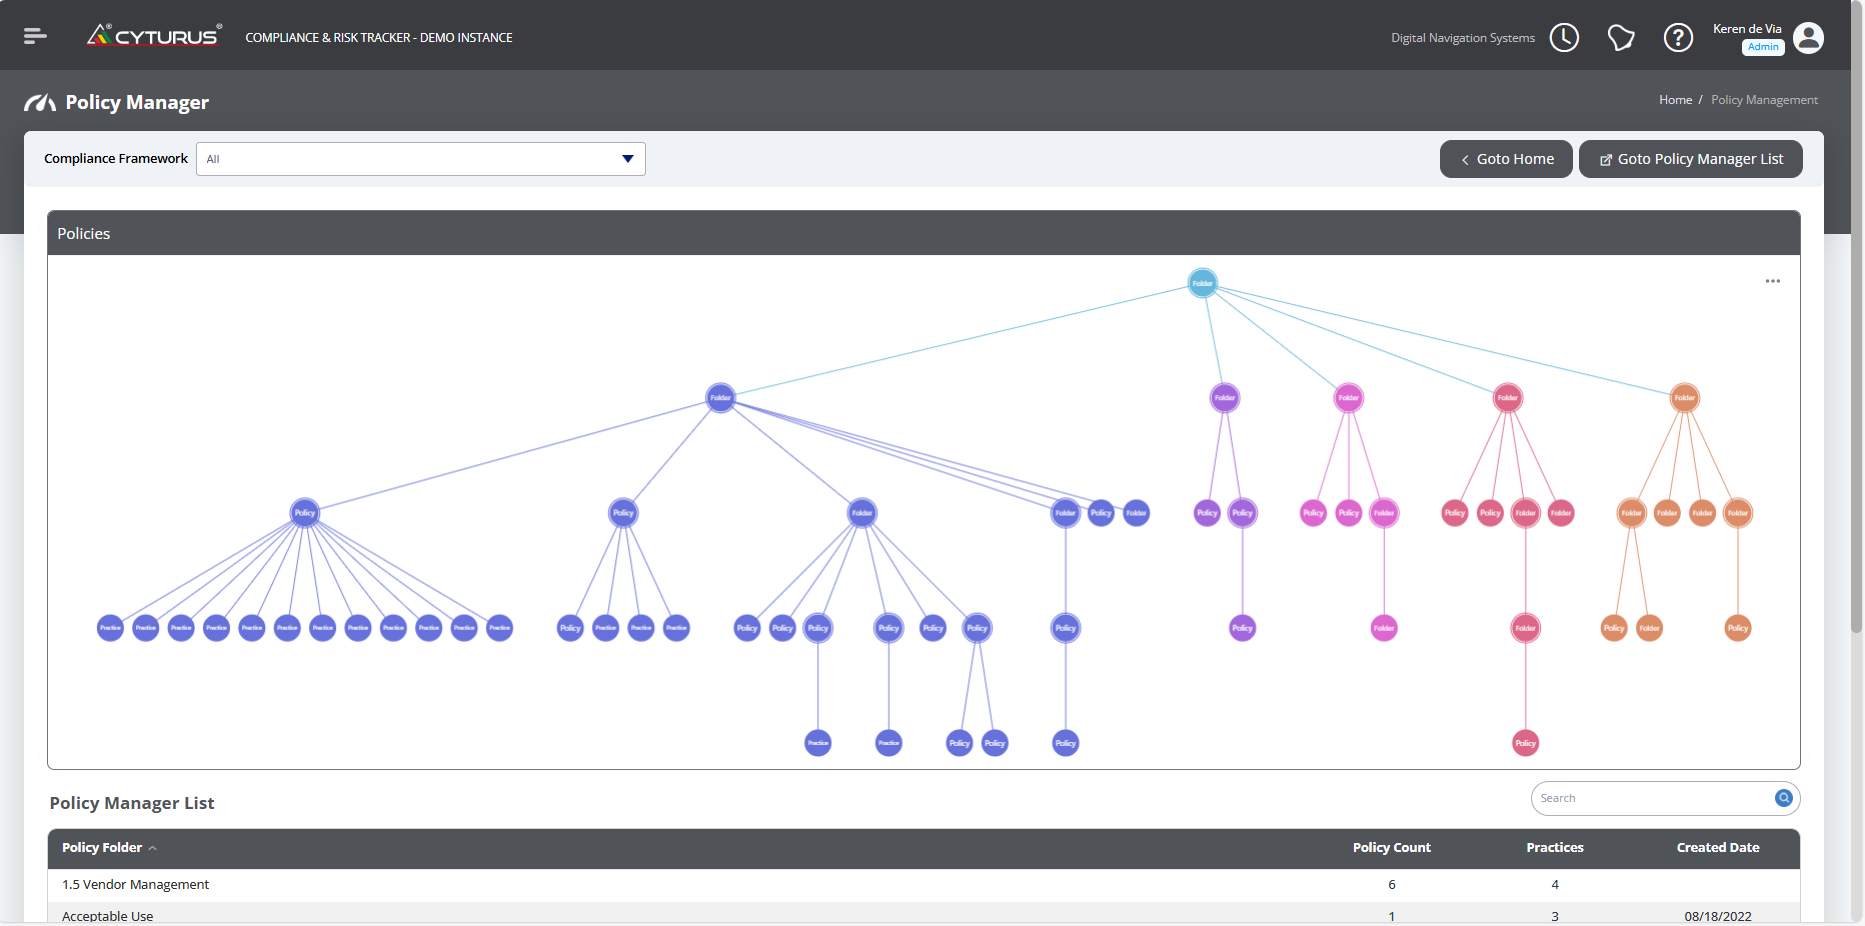Open the 1.5 Vendor Management folder row
The image size is (1865, 926).
click(x=135, y=884)
